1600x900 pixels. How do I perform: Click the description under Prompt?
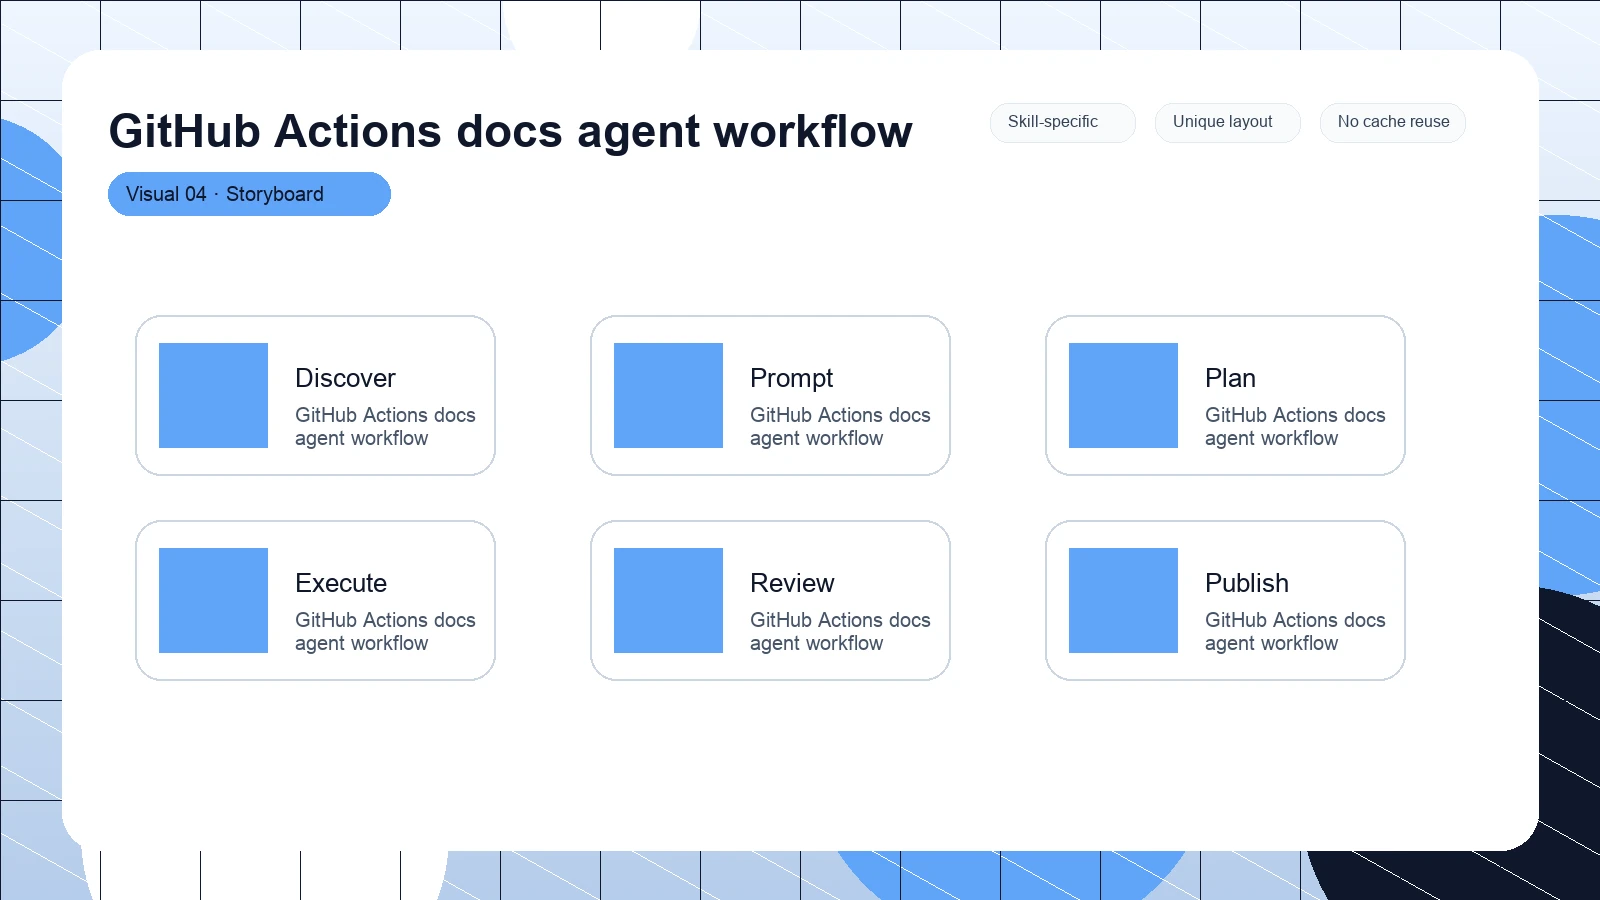[840, 427]
